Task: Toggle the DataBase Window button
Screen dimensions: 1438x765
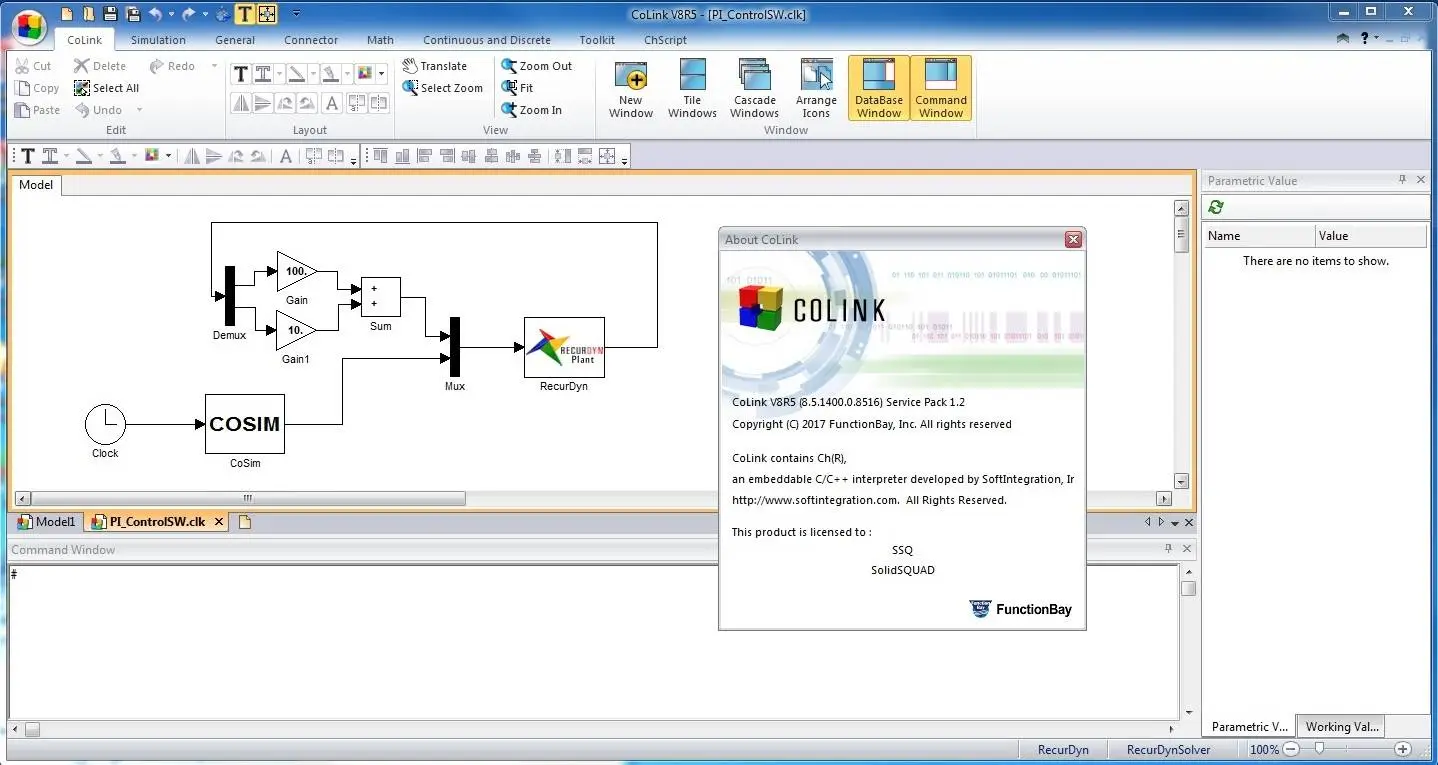Action: 879,89
